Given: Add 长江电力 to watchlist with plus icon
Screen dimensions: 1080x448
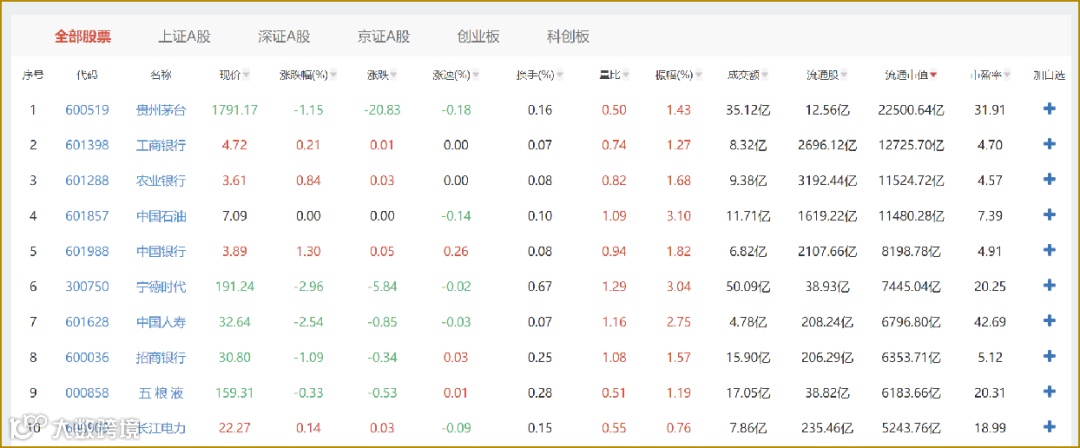Looking at the screenshot, I should pyautogui.click(x=1050, y=427).
